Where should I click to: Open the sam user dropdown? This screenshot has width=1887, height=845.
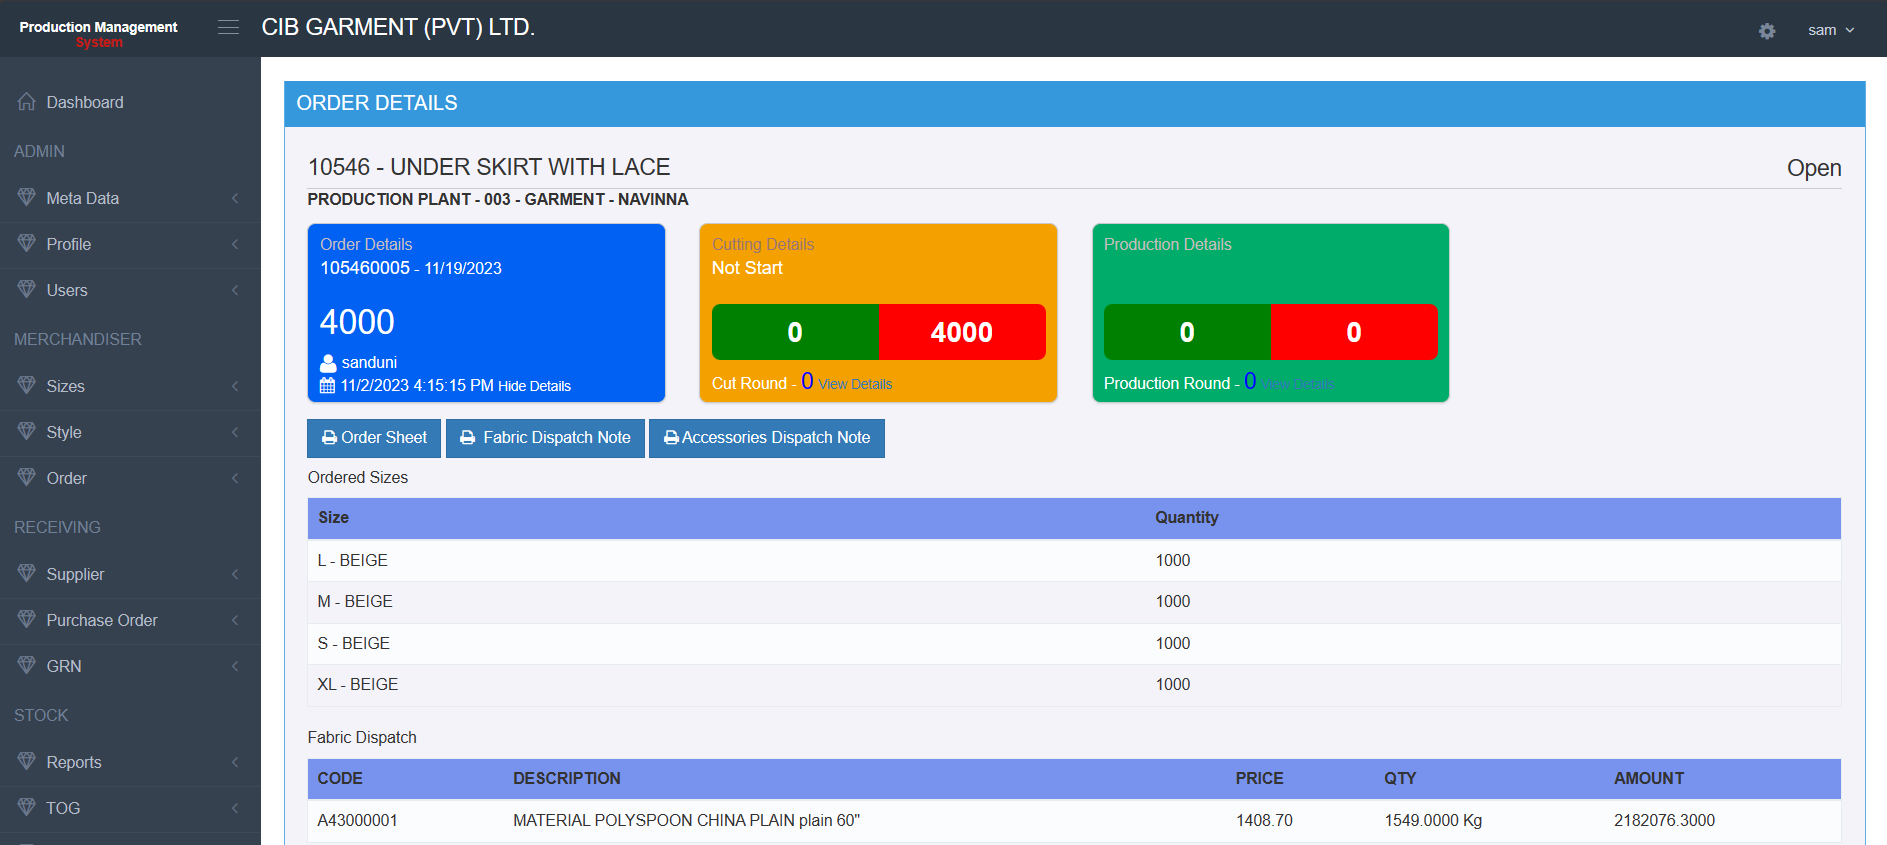pos(1830,30)
